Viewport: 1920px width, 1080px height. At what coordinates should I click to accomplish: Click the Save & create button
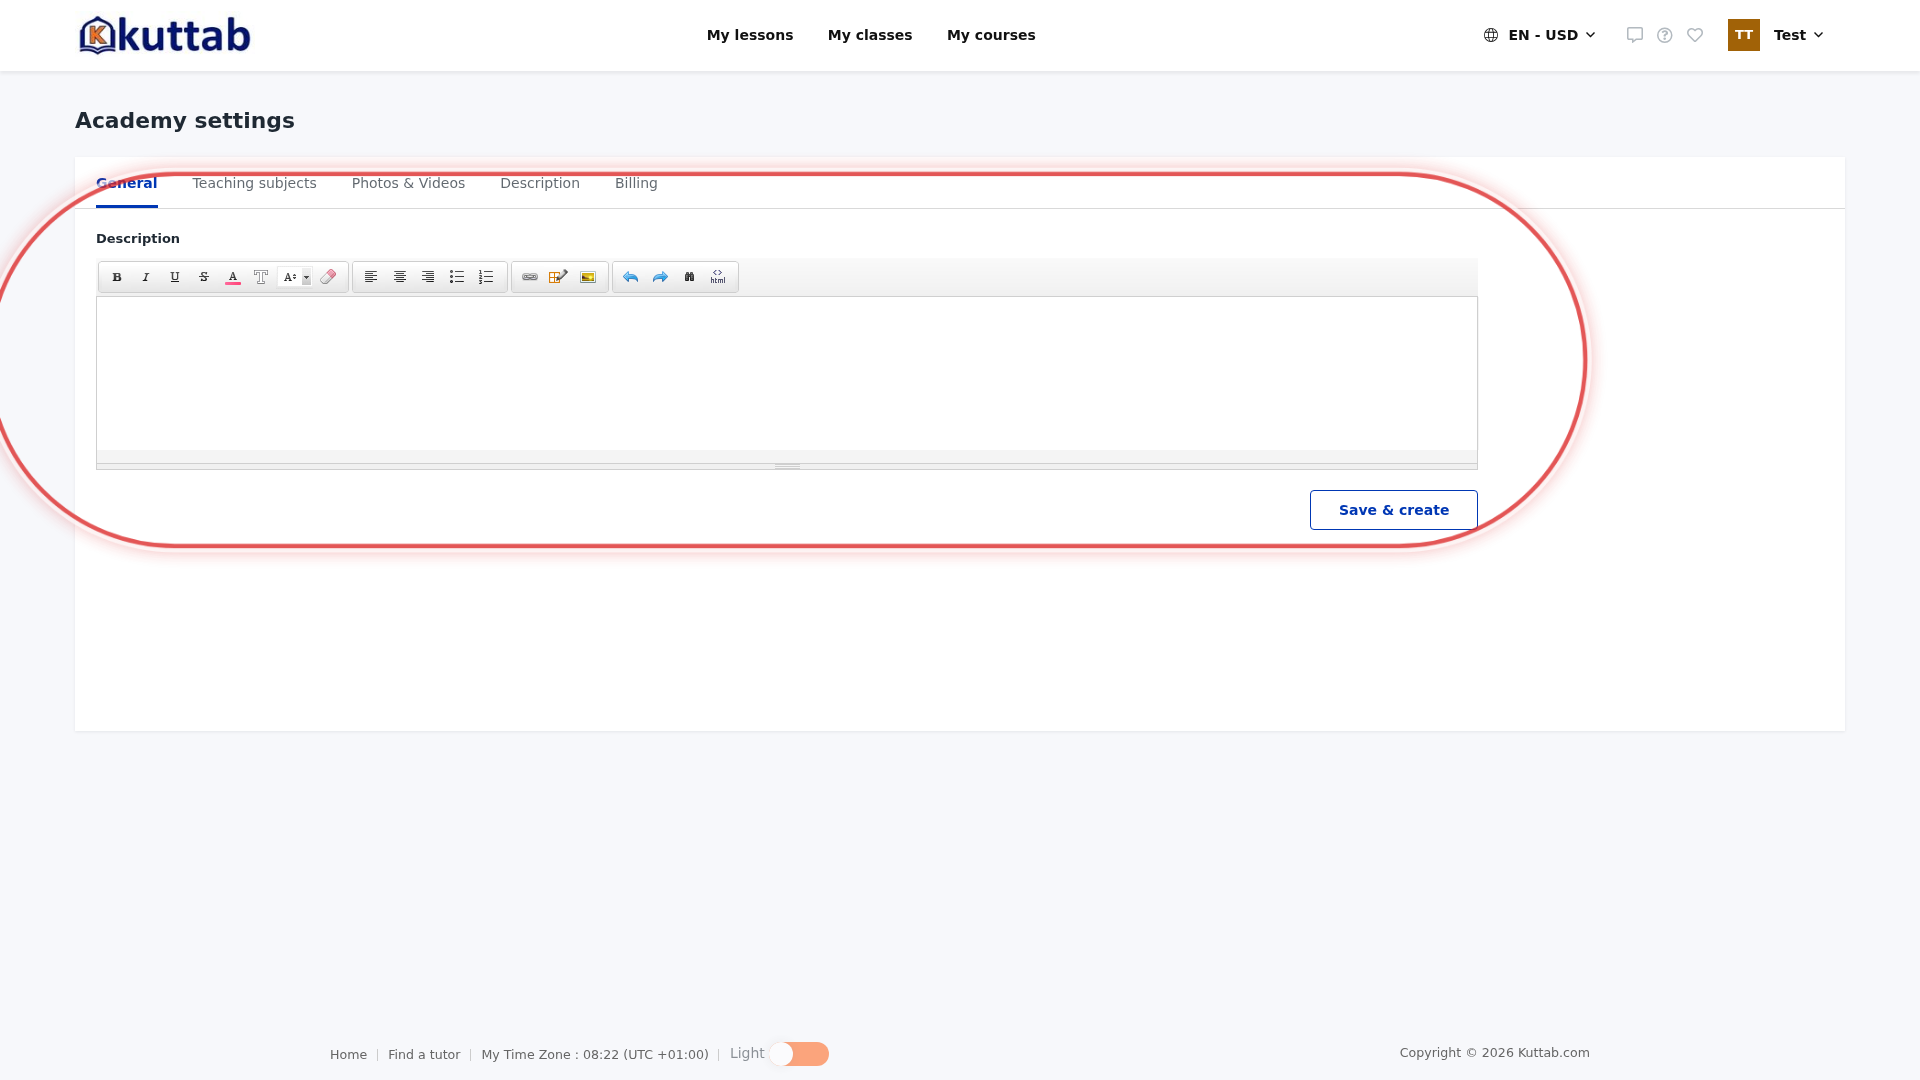tap(1394, 510)
